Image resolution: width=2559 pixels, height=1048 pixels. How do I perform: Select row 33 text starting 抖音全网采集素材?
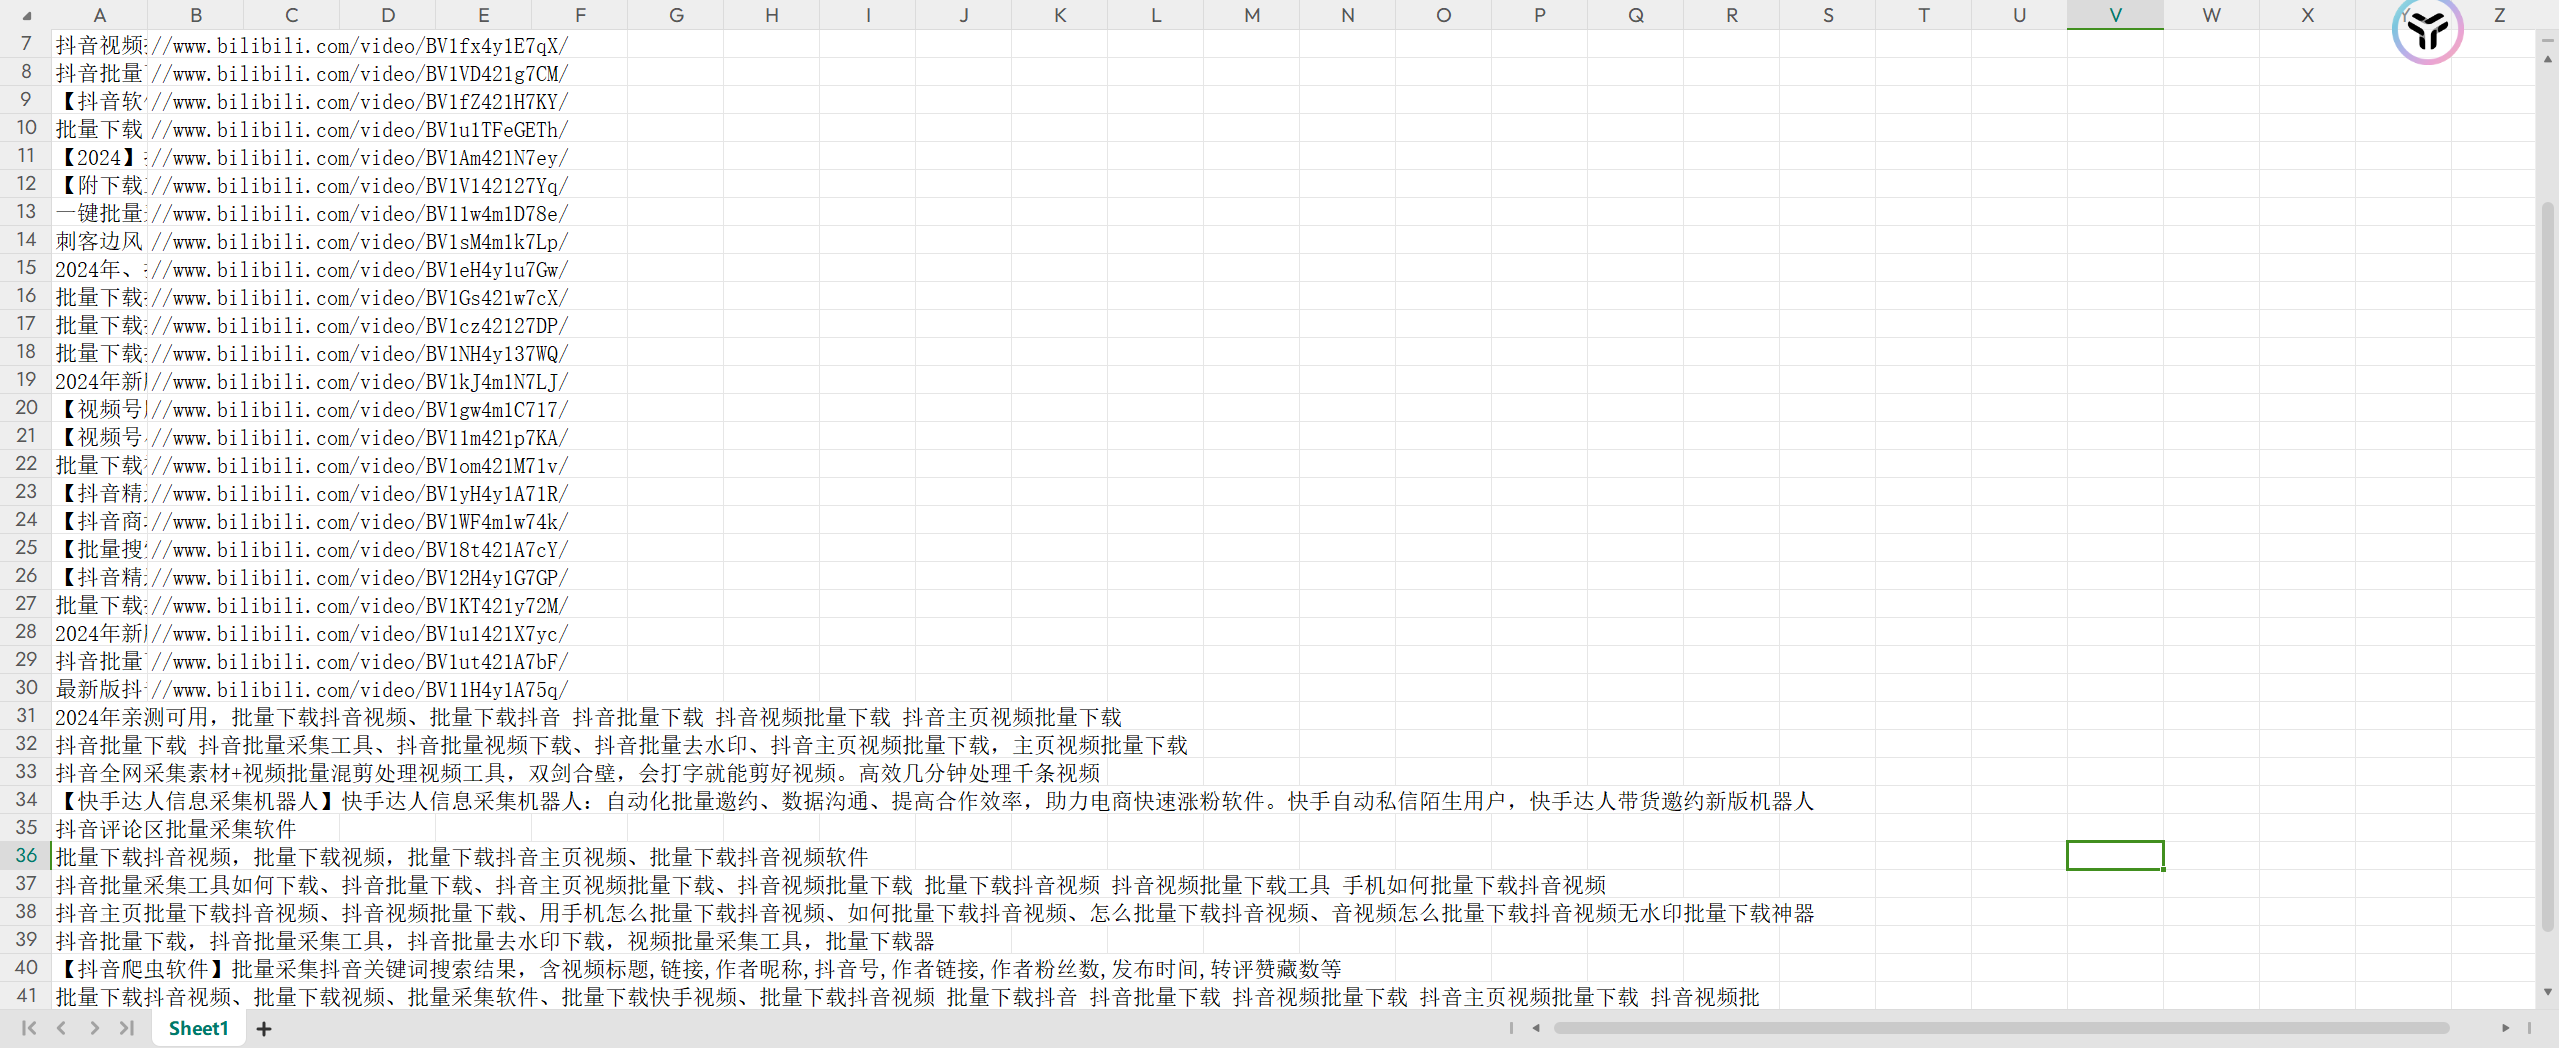[577, 773]
